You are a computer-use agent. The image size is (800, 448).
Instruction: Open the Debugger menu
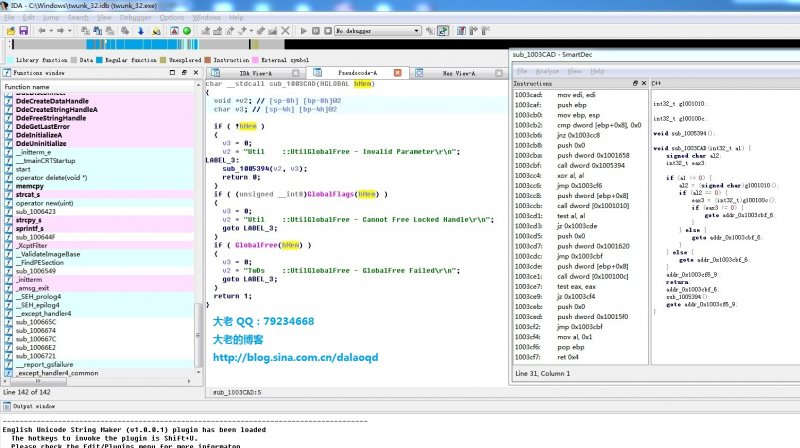(x=135, y=17)
